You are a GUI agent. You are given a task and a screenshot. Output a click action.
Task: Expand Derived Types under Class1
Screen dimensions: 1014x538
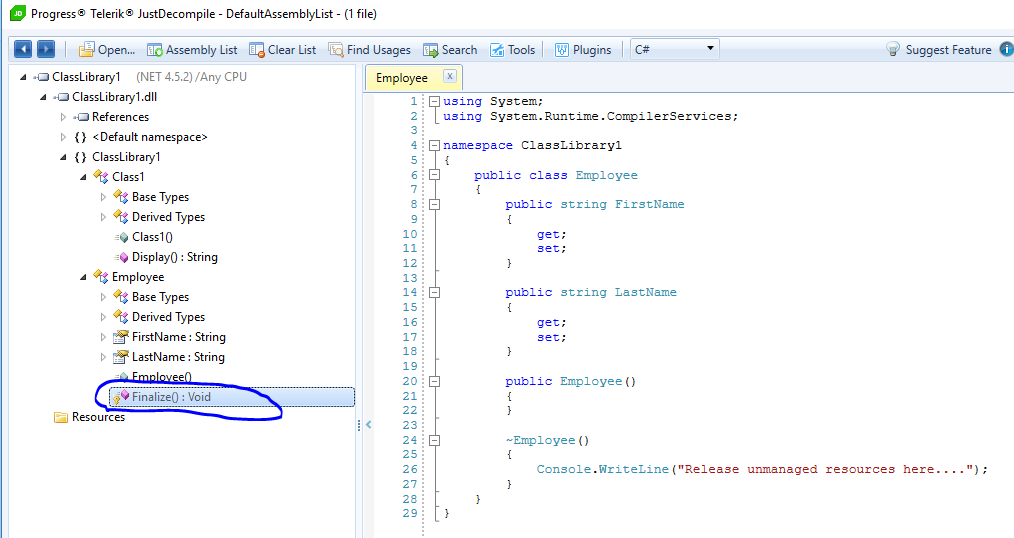[x=103, y=217]
